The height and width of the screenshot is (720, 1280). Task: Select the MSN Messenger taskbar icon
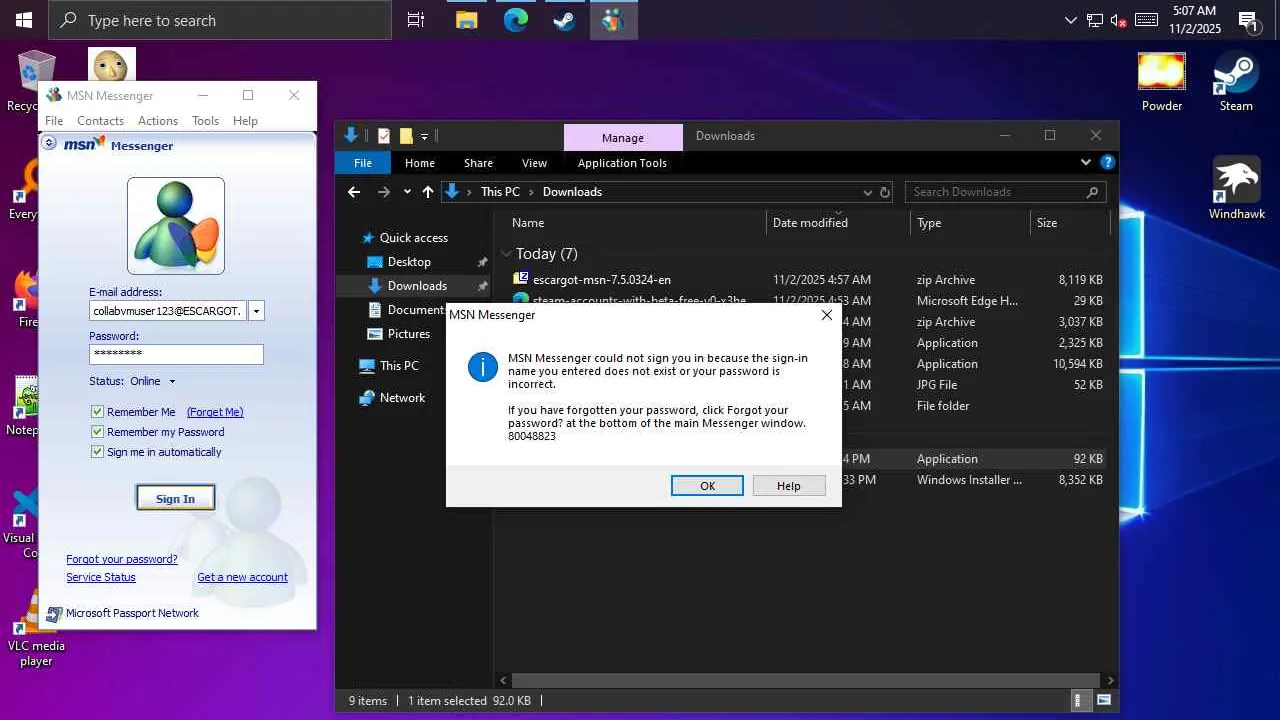[x=613, y=20]
